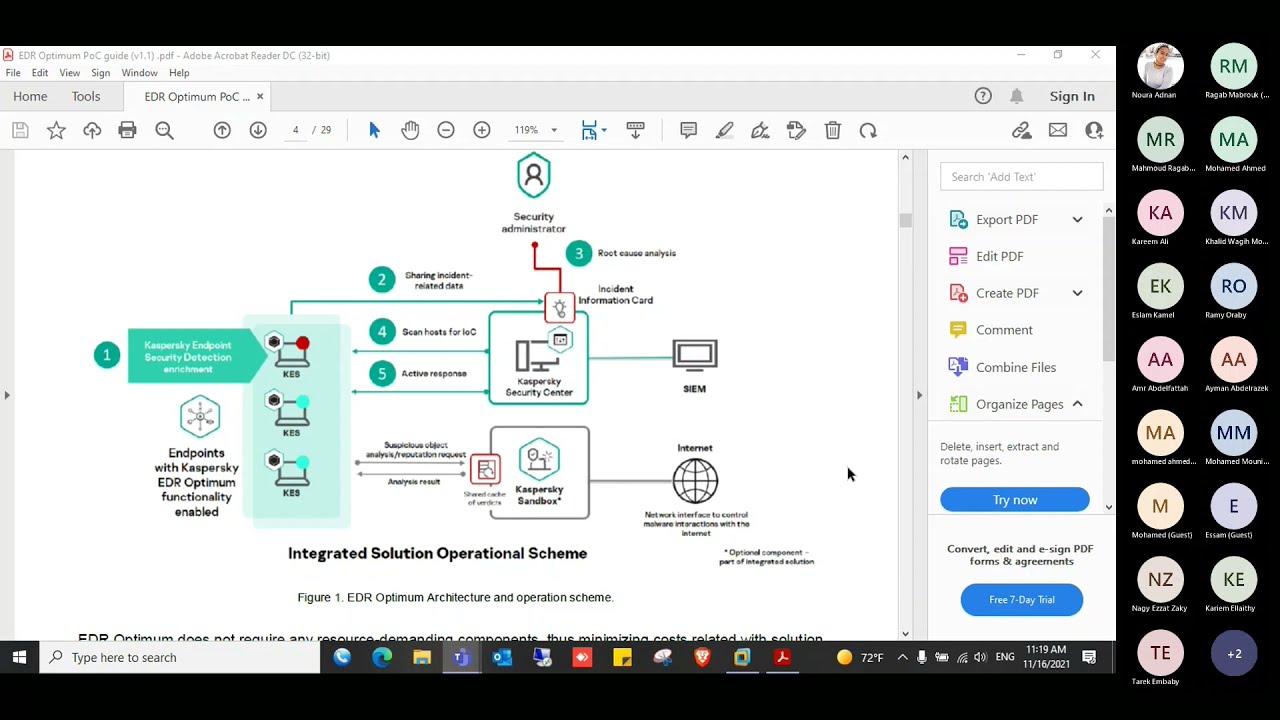
Task: Share with others via person-plus icon
Action: [1093, 130]
